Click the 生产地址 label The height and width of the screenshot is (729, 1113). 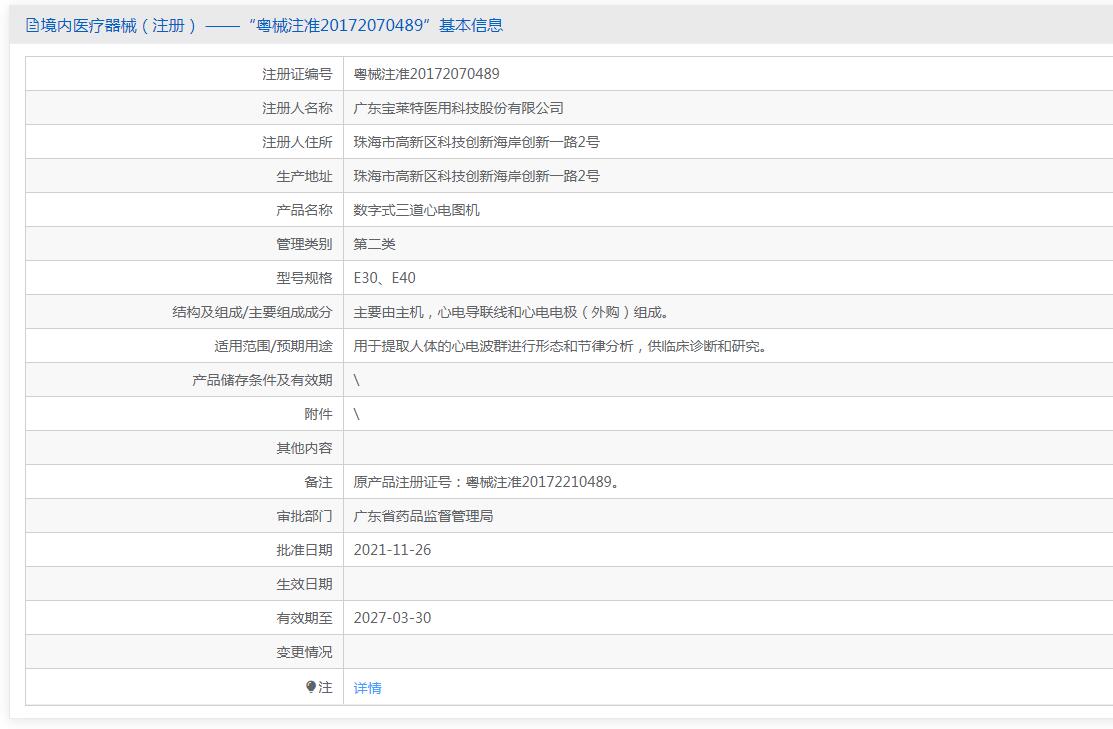(304, 176)
